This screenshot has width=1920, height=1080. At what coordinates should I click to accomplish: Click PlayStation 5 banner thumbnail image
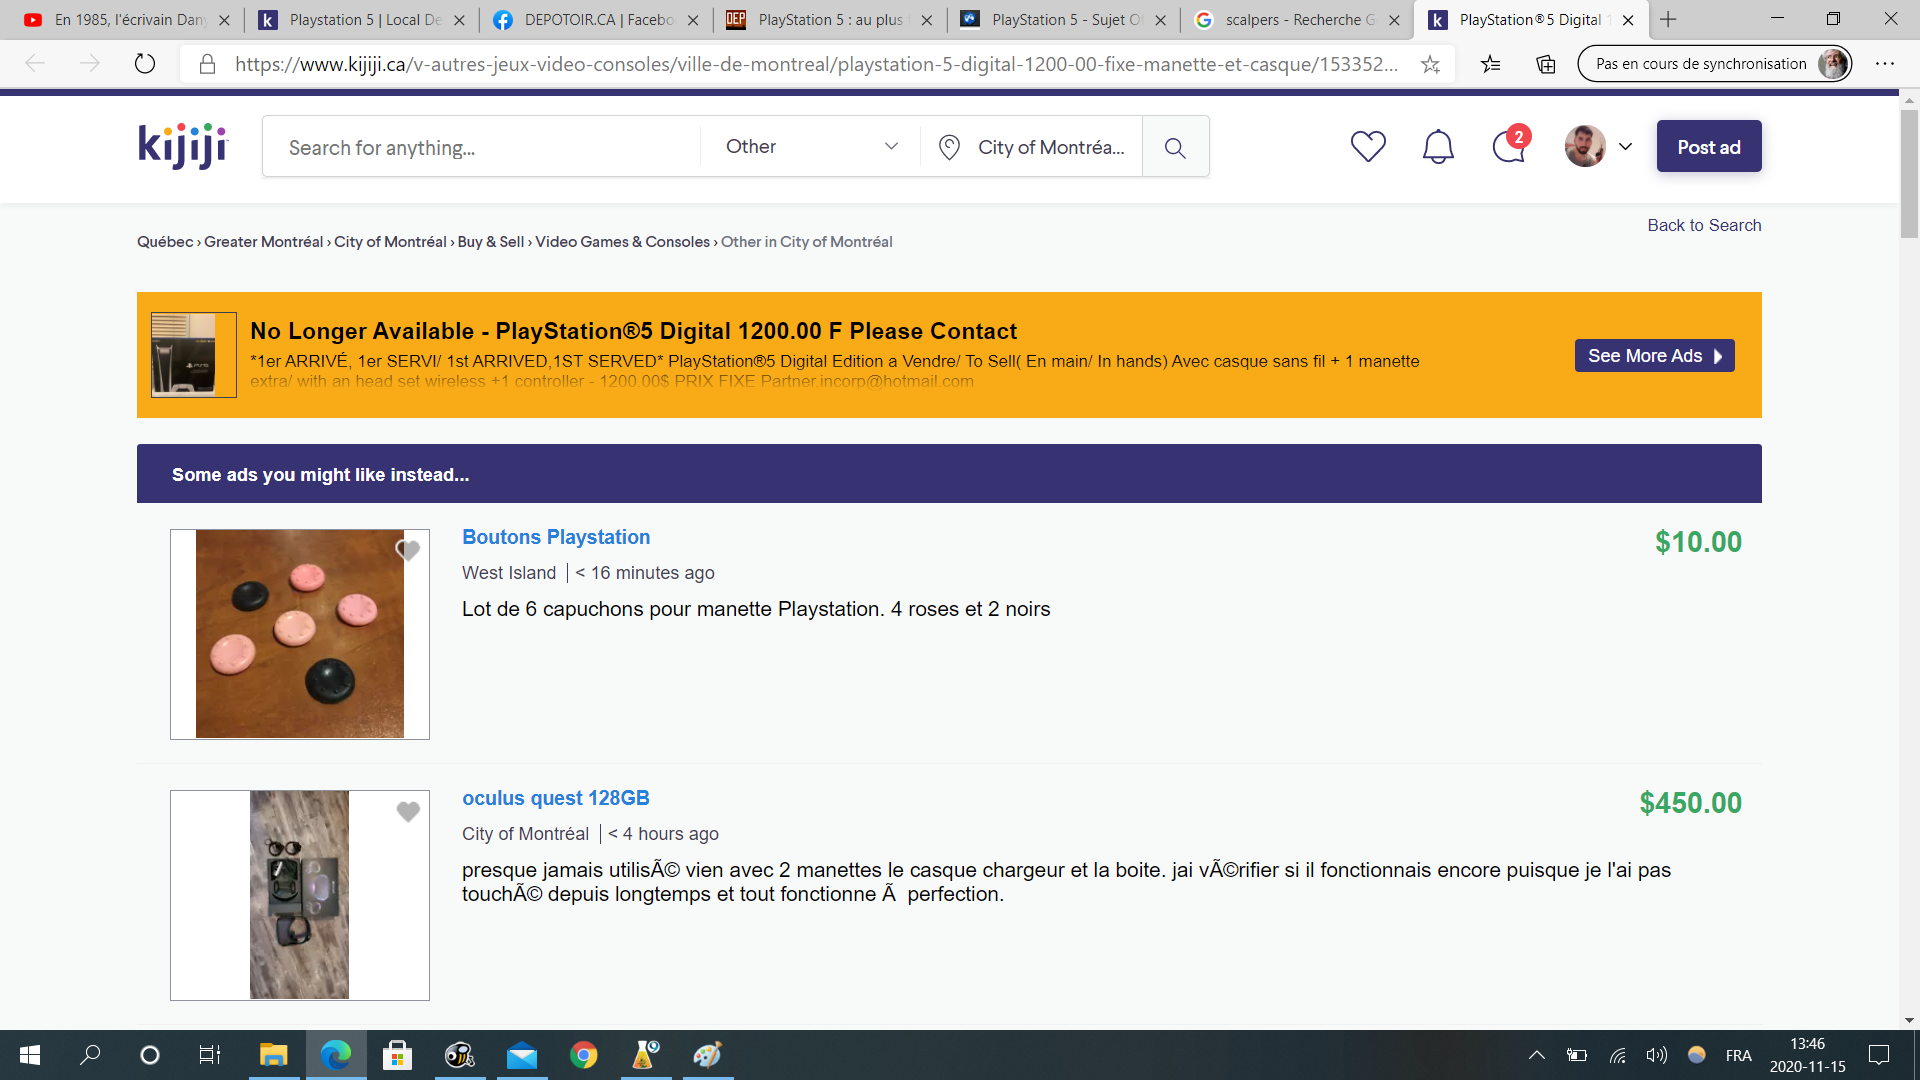point(193,355)
